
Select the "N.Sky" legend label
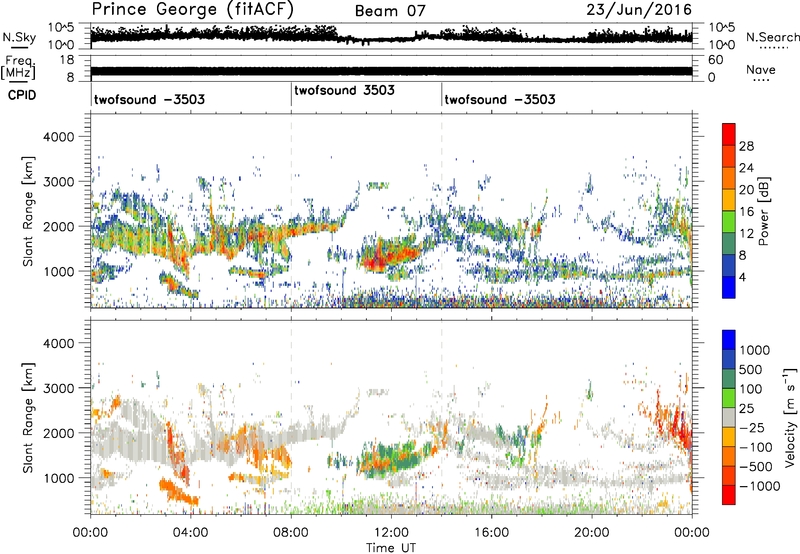click(x=19, y=37)
